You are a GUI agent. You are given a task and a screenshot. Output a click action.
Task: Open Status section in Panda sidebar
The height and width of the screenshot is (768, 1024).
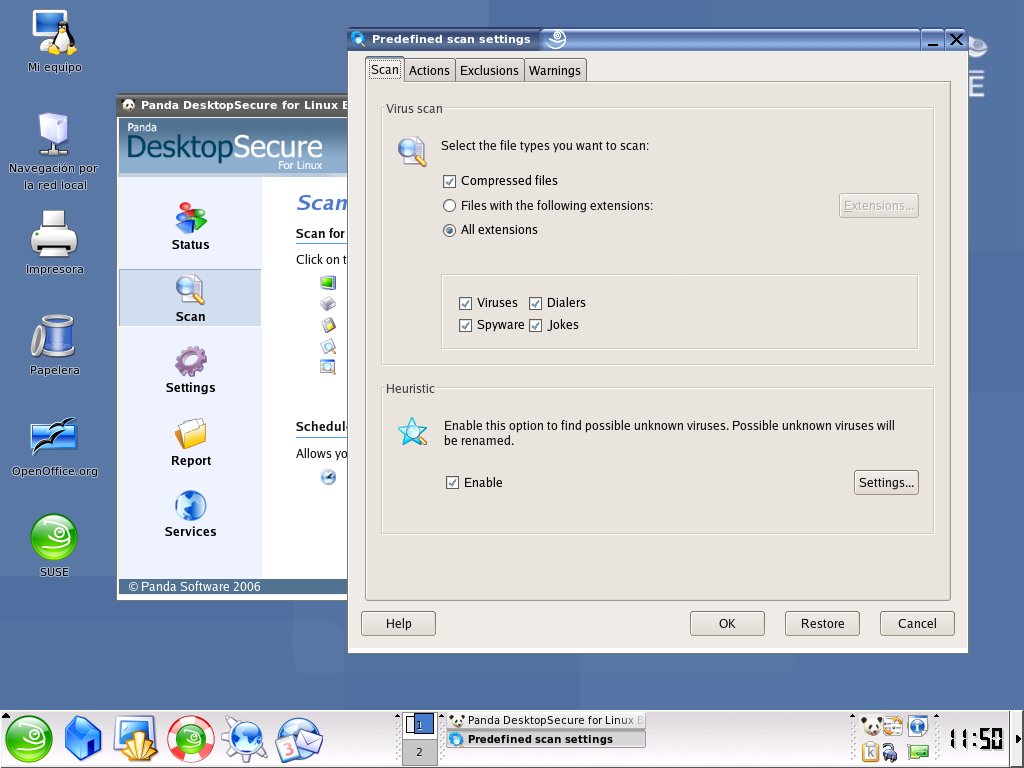pos(190,227)
